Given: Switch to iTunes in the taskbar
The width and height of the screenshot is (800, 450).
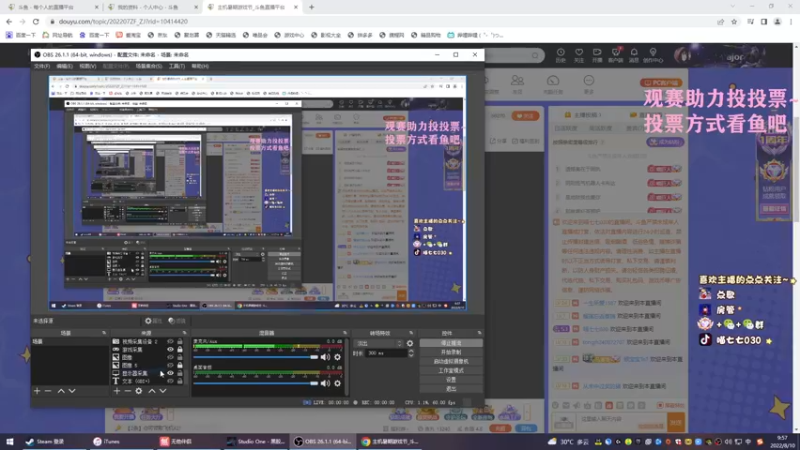Looking at the screenshot, I should (x=107, y=442).
